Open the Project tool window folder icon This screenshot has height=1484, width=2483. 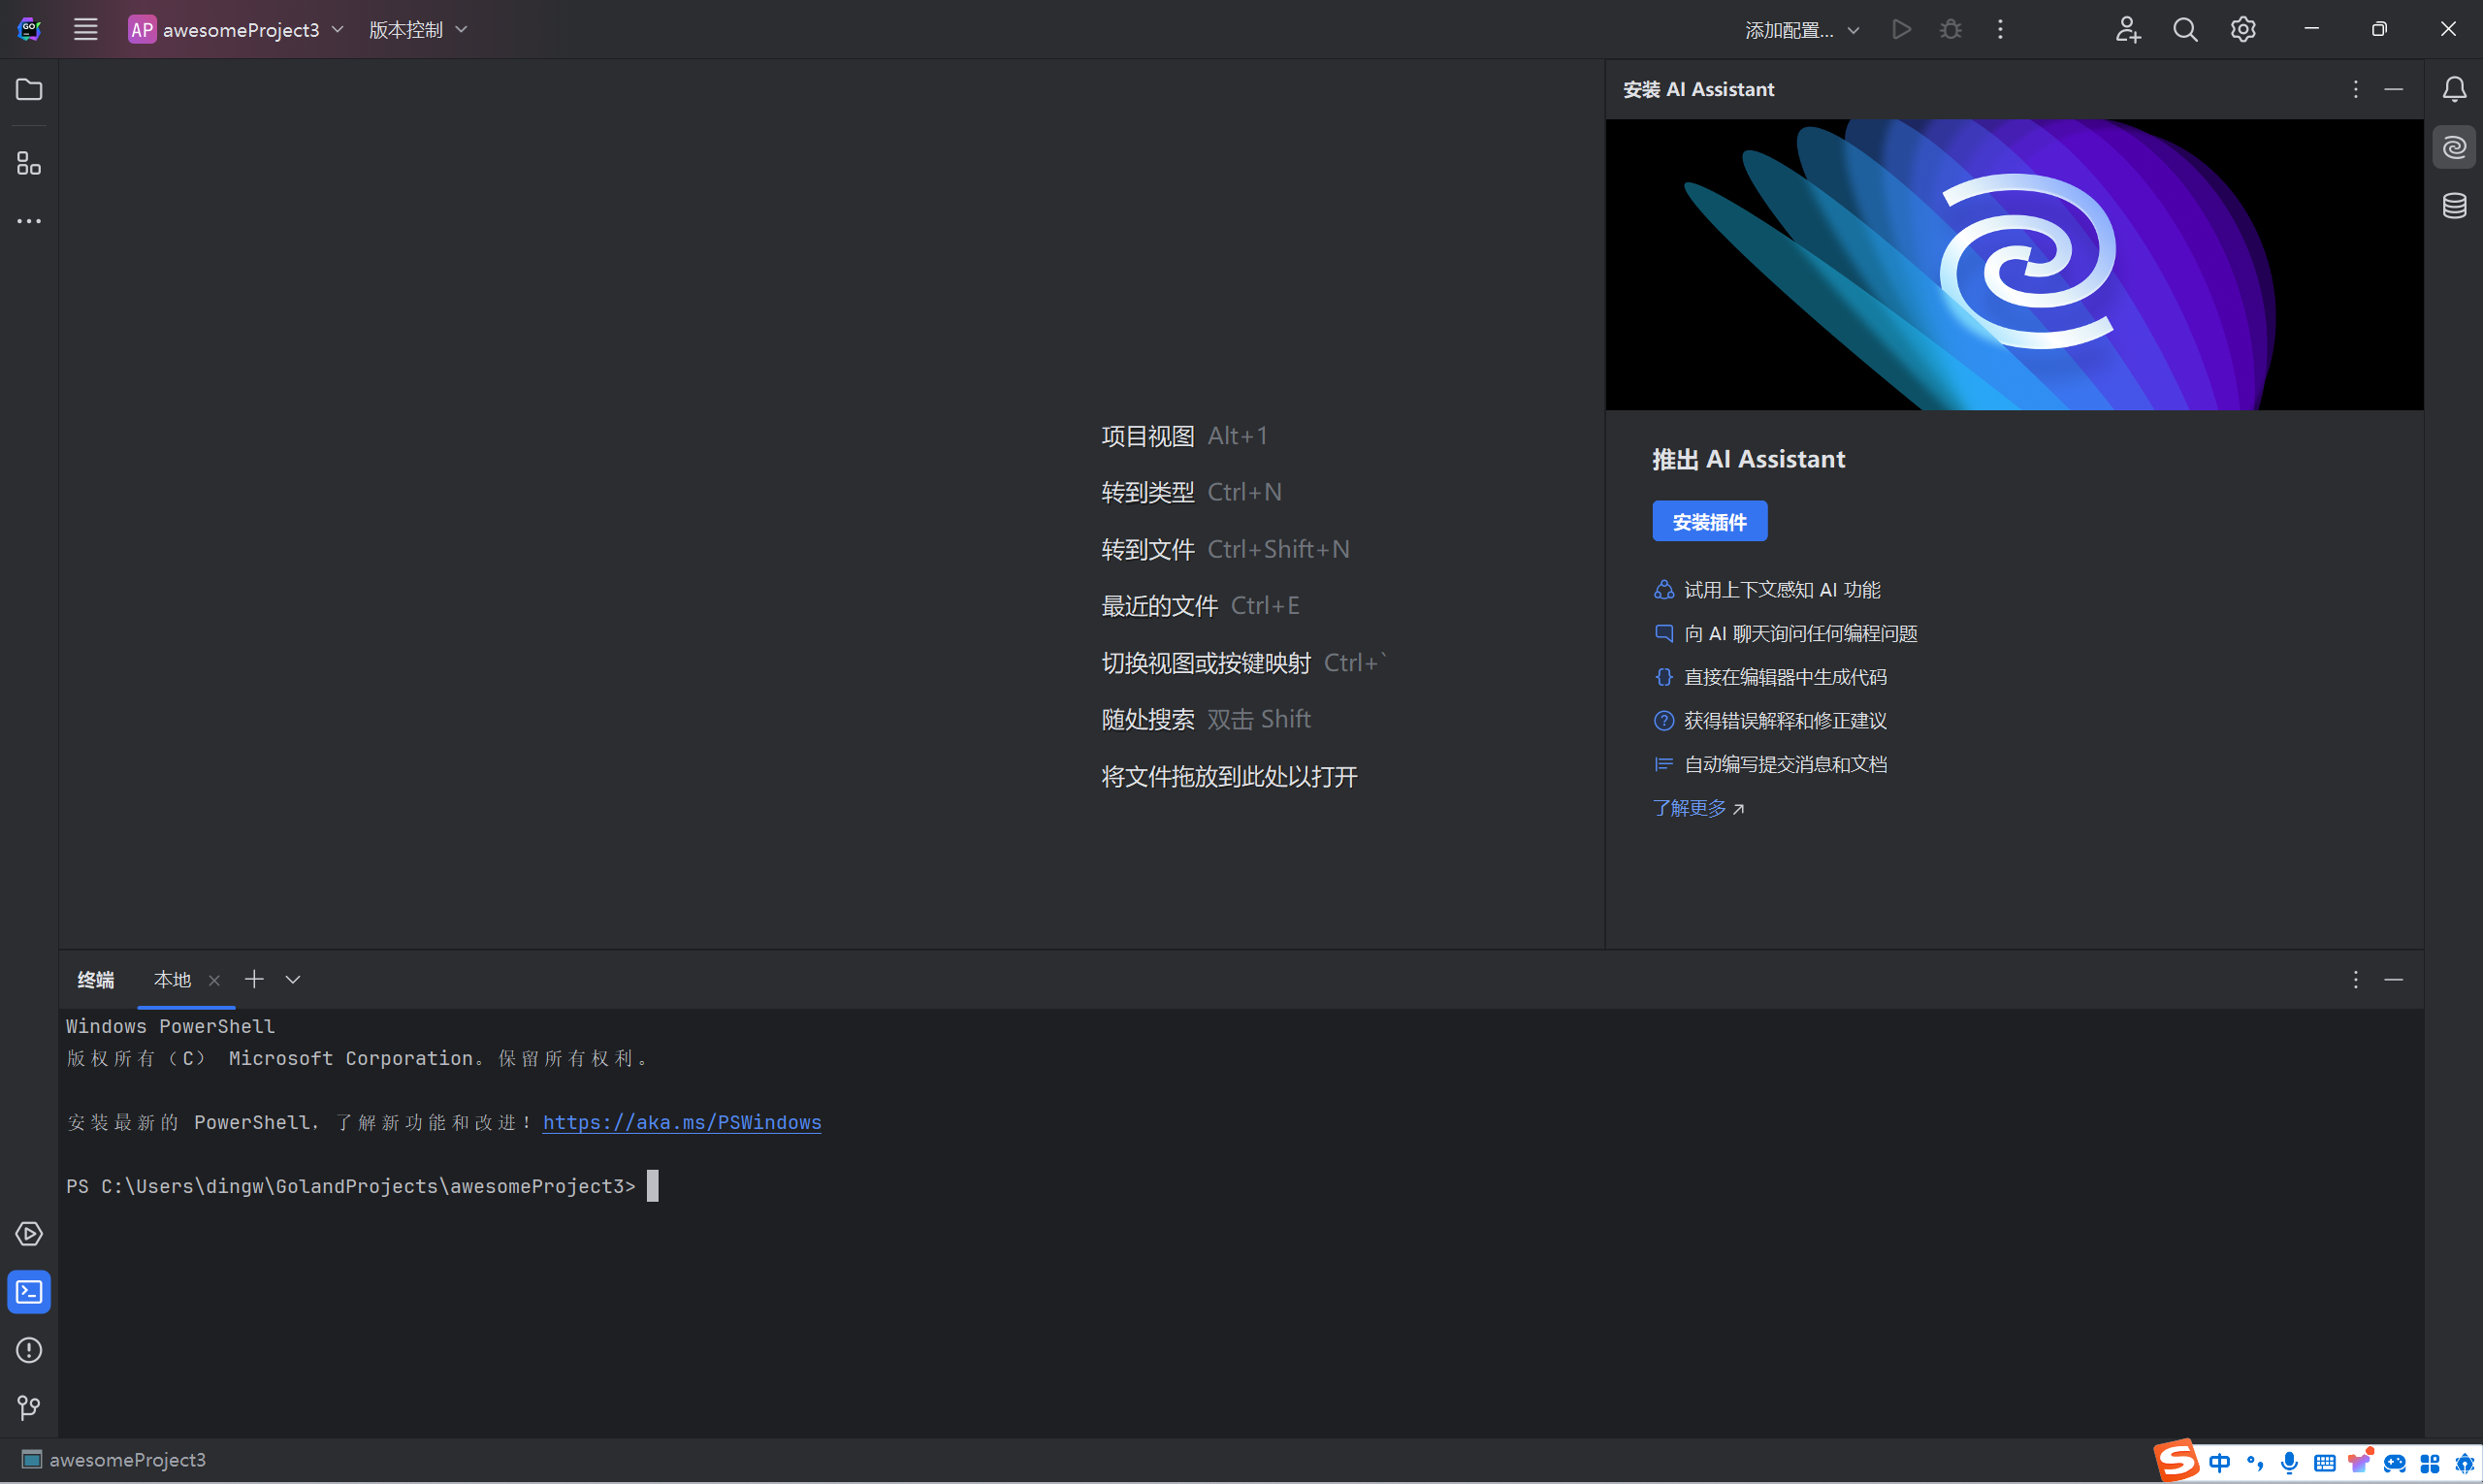29,90
